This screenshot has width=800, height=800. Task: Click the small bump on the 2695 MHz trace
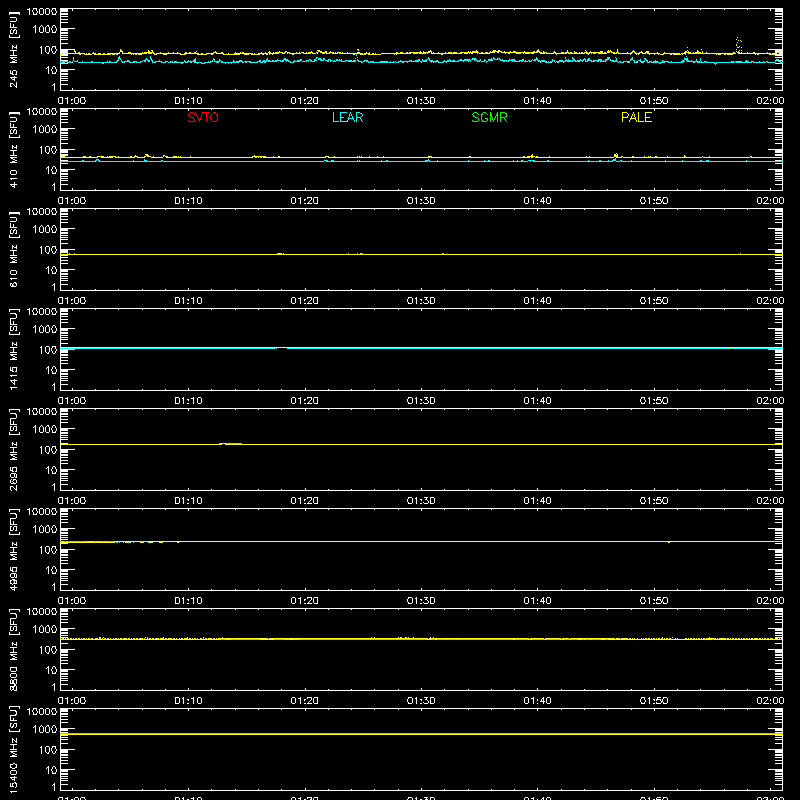click(x=231, y=444)
